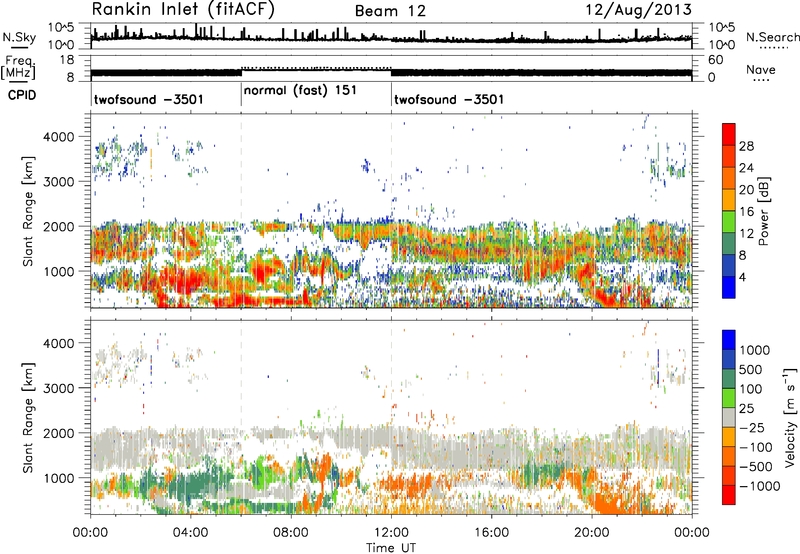Click "Slant Range [km]" label of power panel

click(28, 211)
